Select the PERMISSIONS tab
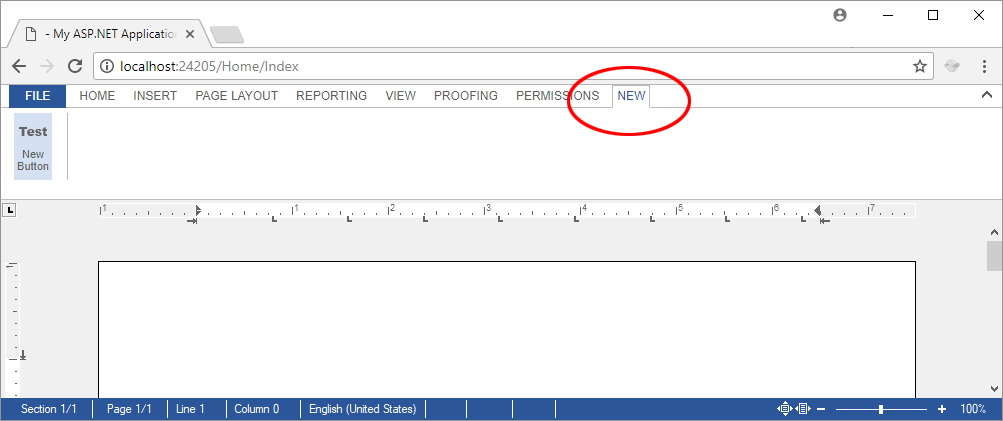The height and width of the screenshot is (421, 1003). pyautogui.click(x=558, y=96)
